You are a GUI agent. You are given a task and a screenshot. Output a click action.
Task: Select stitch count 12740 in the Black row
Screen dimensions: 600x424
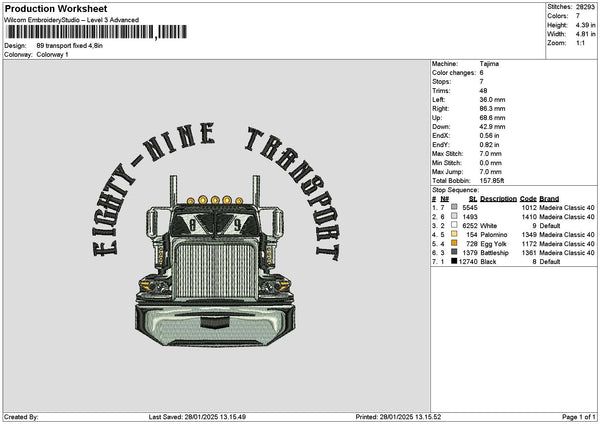pos(468,262)
